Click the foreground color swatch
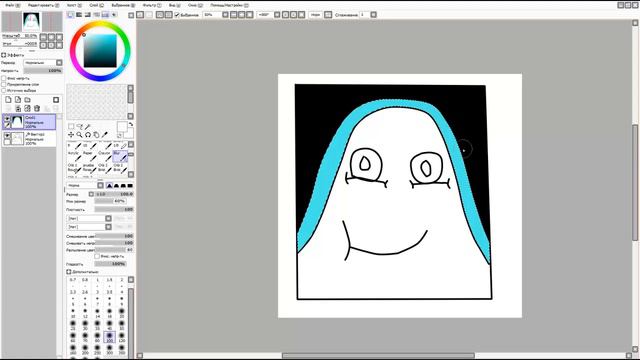This screenshot has height=360, width=640. click(x=122, y=127)
